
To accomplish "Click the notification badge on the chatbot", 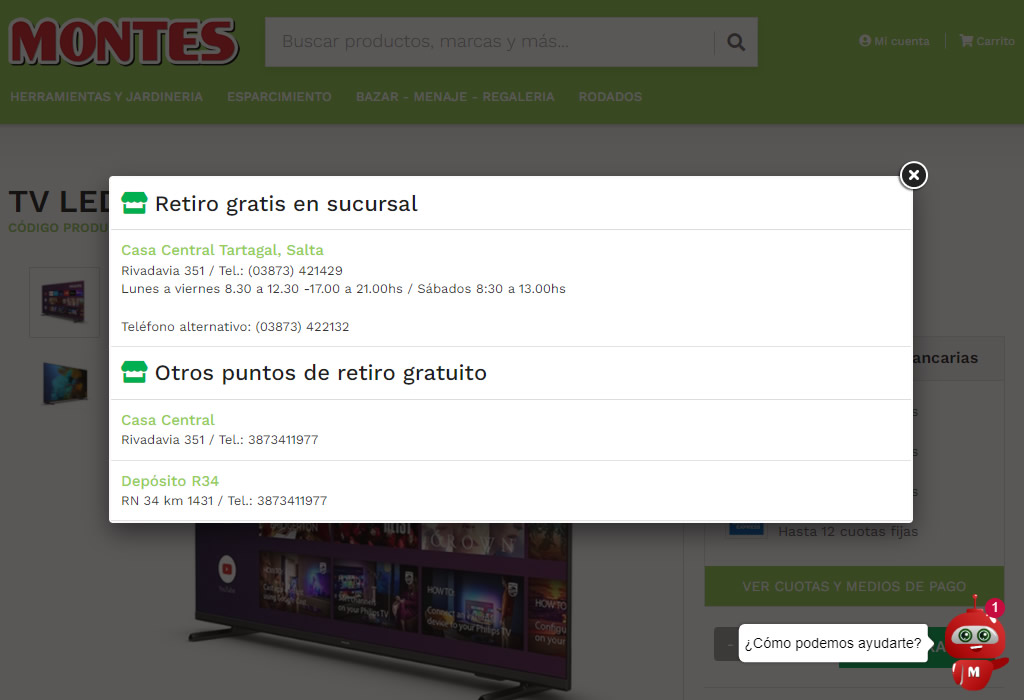I will pos(994,607).
